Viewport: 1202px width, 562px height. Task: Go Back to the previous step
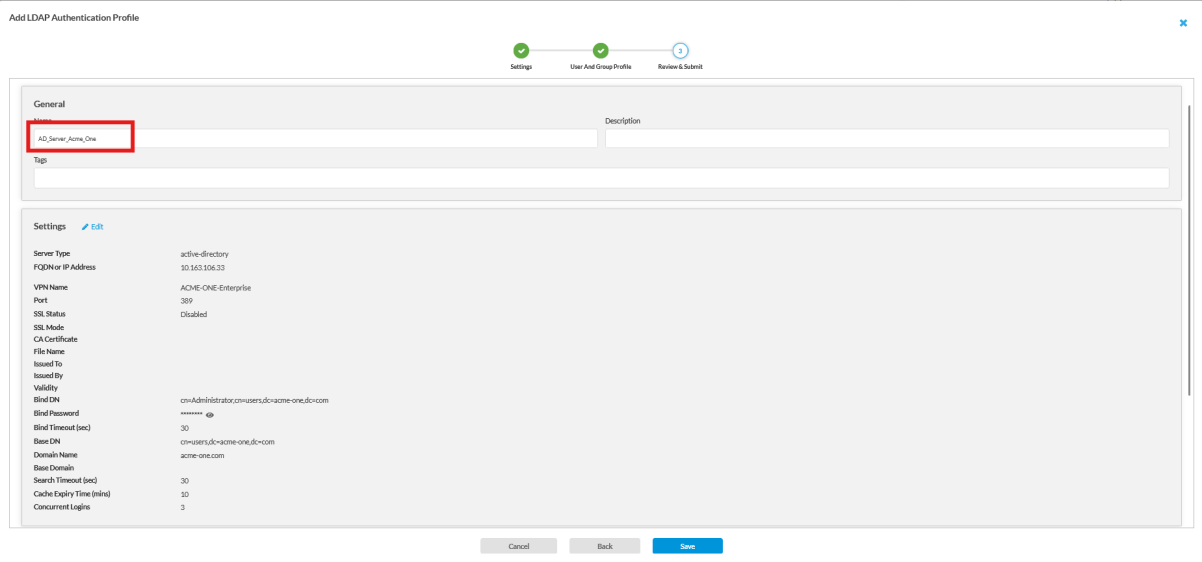[x=604, y=546]
